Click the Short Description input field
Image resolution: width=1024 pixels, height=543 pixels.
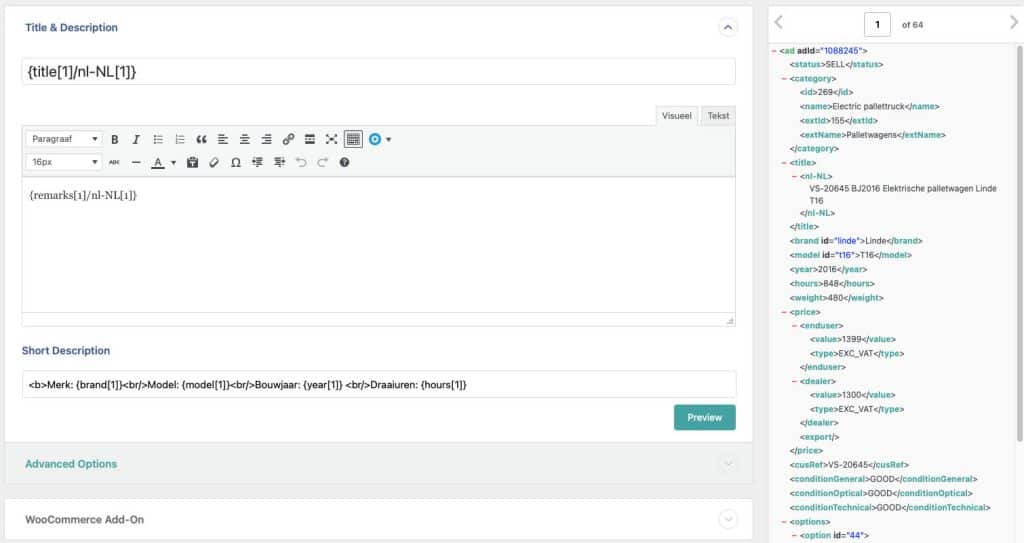click(379, 385)
